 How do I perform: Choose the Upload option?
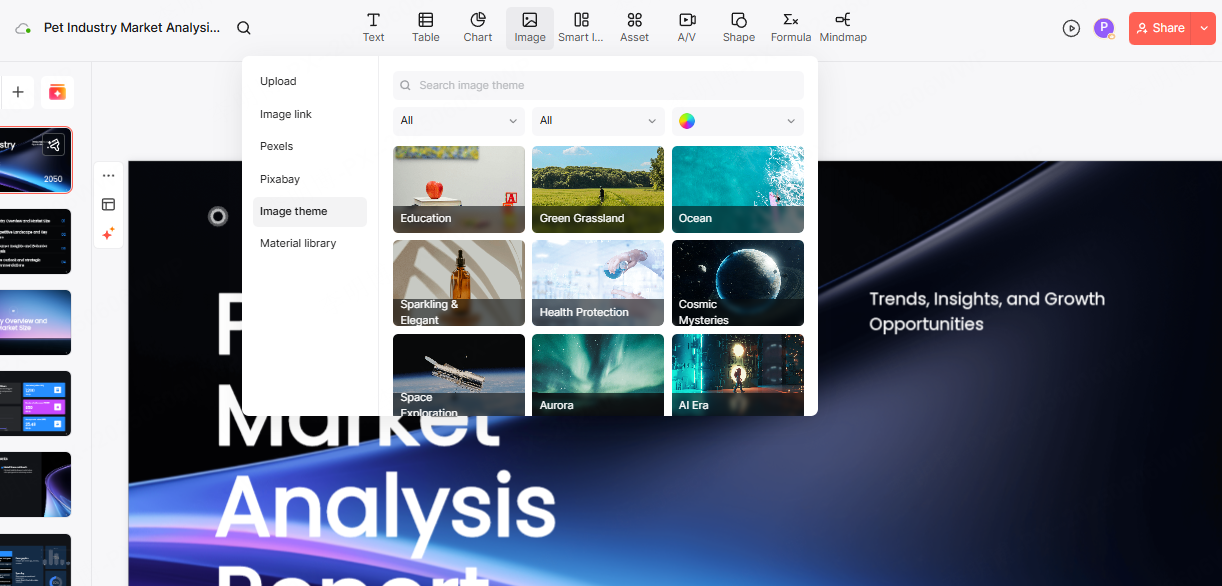point(277,81)
